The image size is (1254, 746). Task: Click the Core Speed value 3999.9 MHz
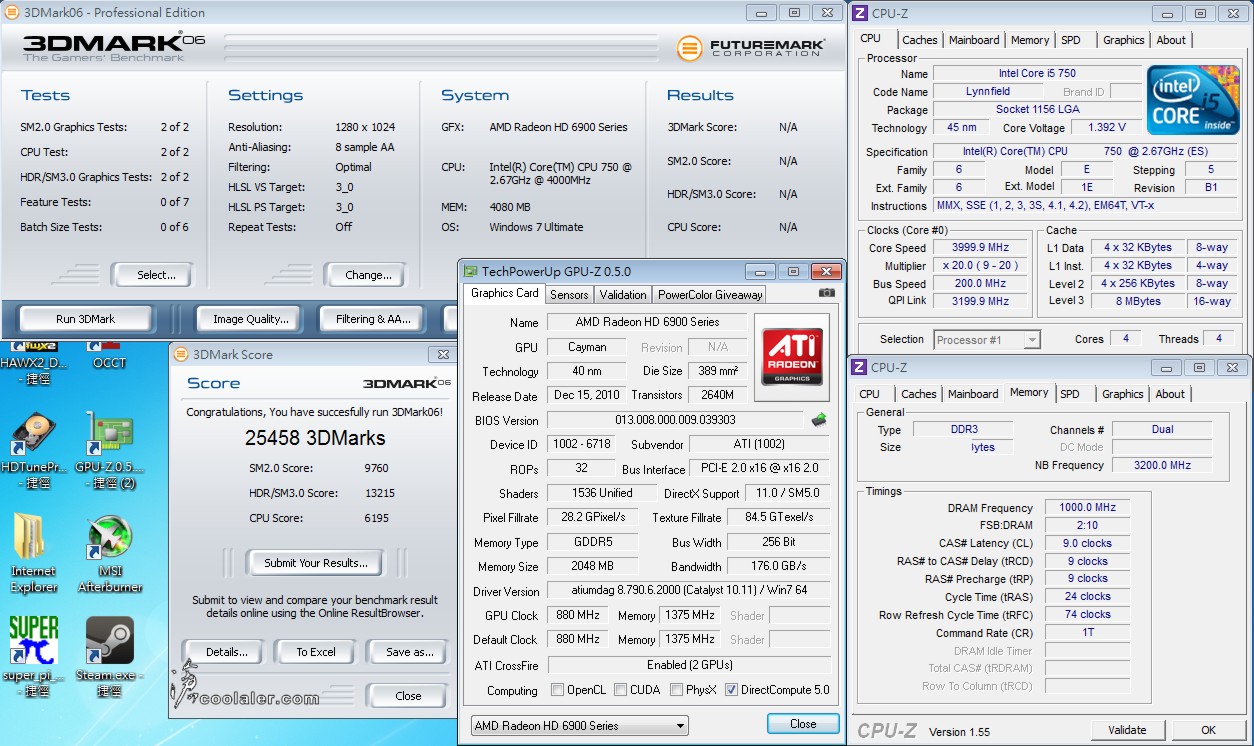(x=980, y=248)
